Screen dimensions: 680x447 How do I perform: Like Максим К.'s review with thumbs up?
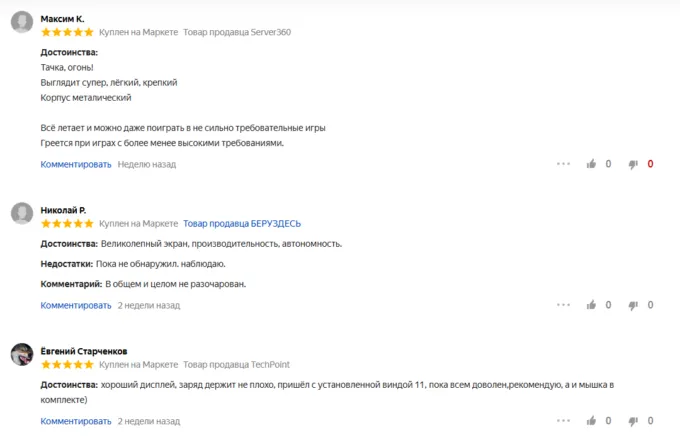(x=591, y=164)
